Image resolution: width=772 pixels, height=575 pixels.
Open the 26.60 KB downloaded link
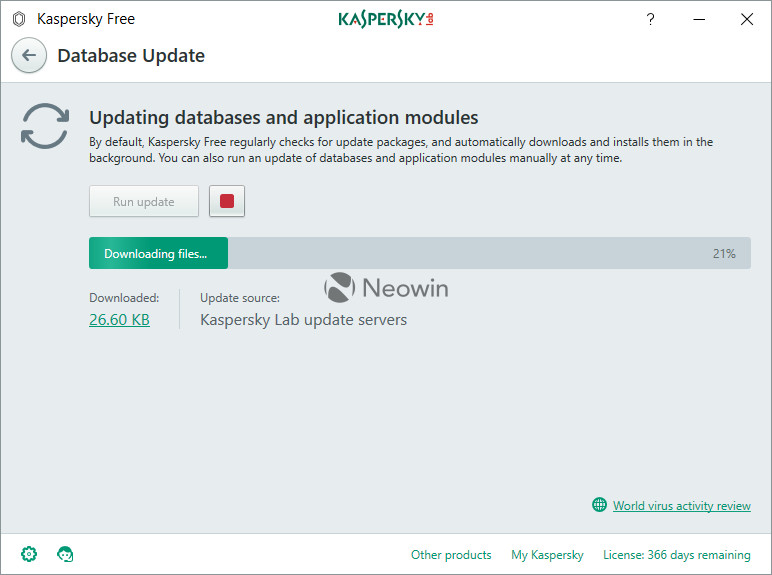120,319
